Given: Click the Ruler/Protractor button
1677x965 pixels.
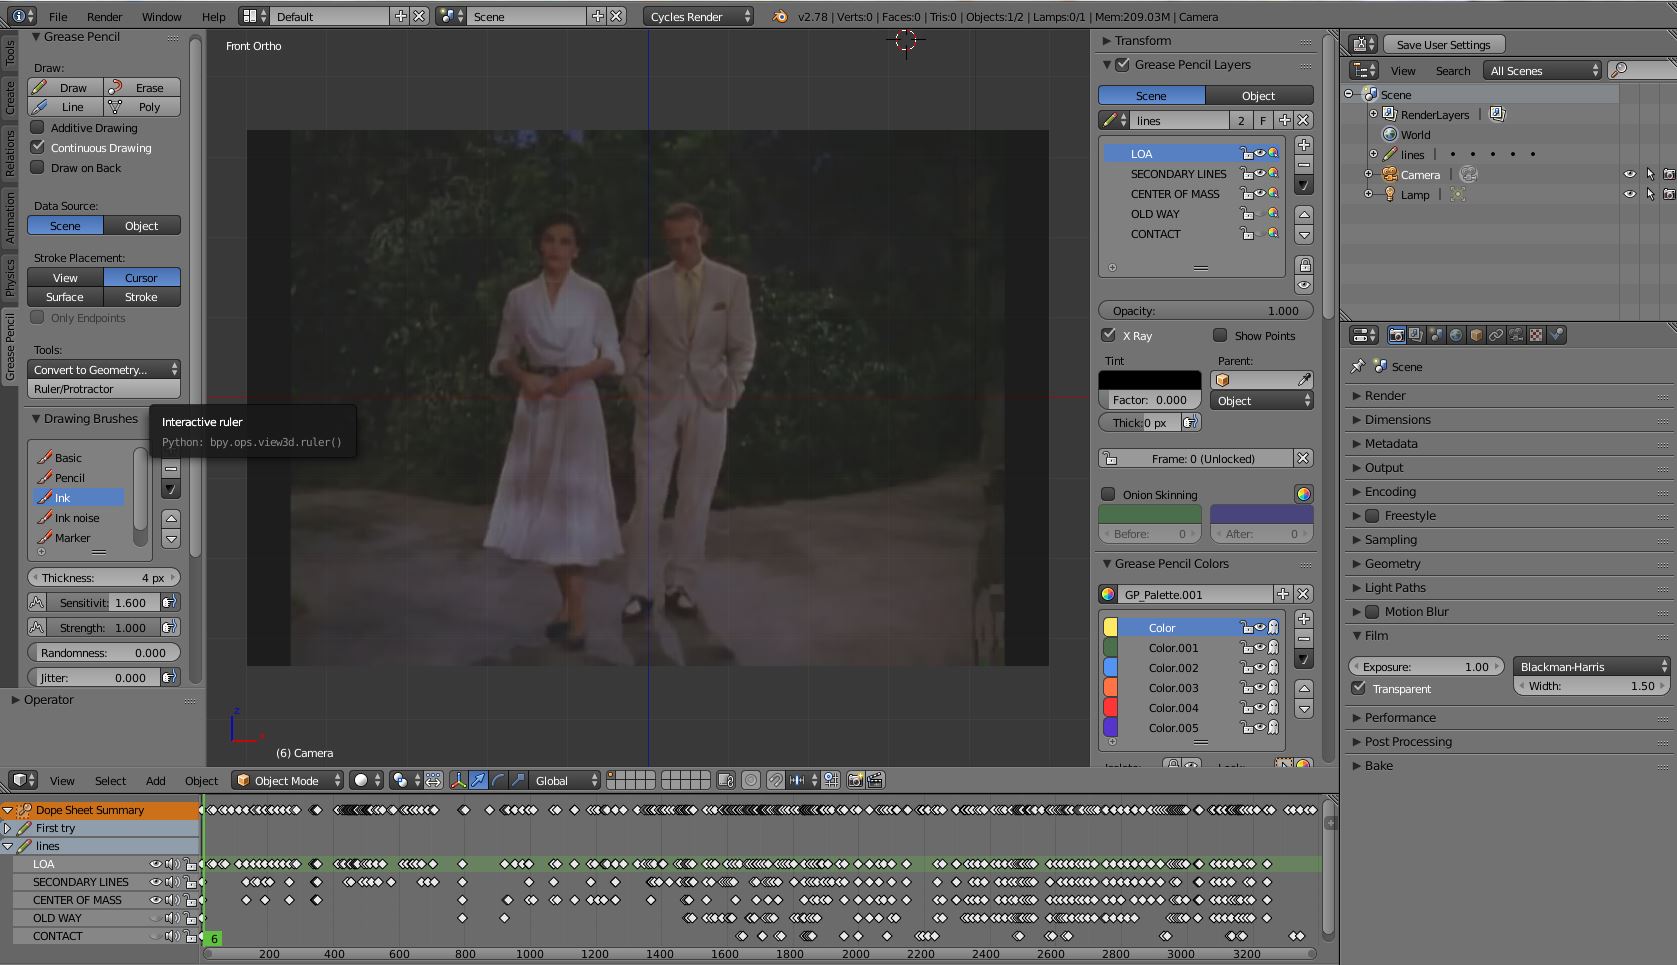Looking at the screenshot, I should click(104, 389).
